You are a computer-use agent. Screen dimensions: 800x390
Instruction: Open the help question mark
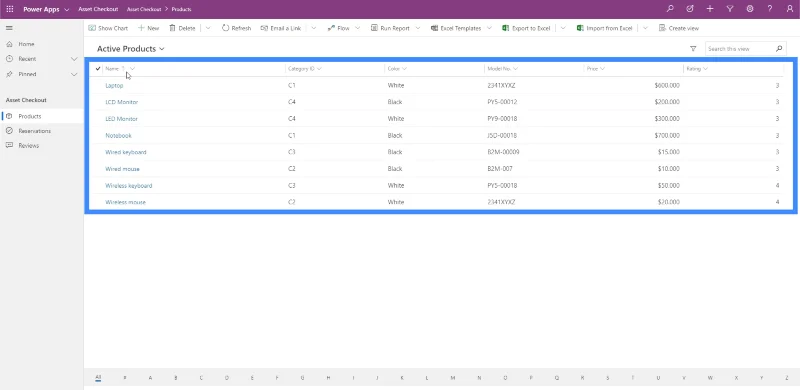770,9
